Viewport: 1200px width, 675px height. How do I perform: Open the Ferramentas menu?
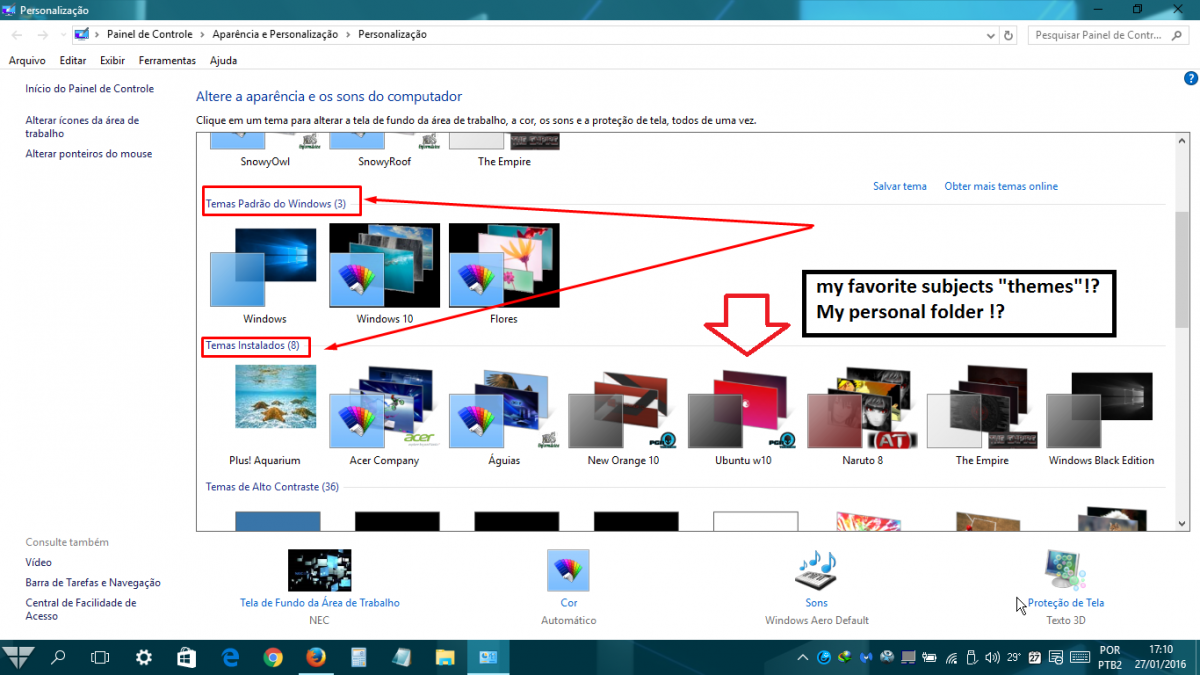point(167,60)
